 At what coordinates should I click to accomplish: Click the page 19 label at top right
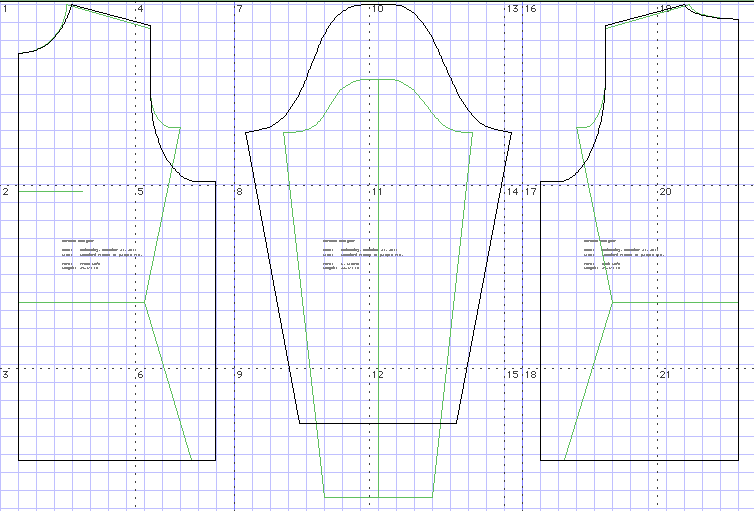[665, 9]
